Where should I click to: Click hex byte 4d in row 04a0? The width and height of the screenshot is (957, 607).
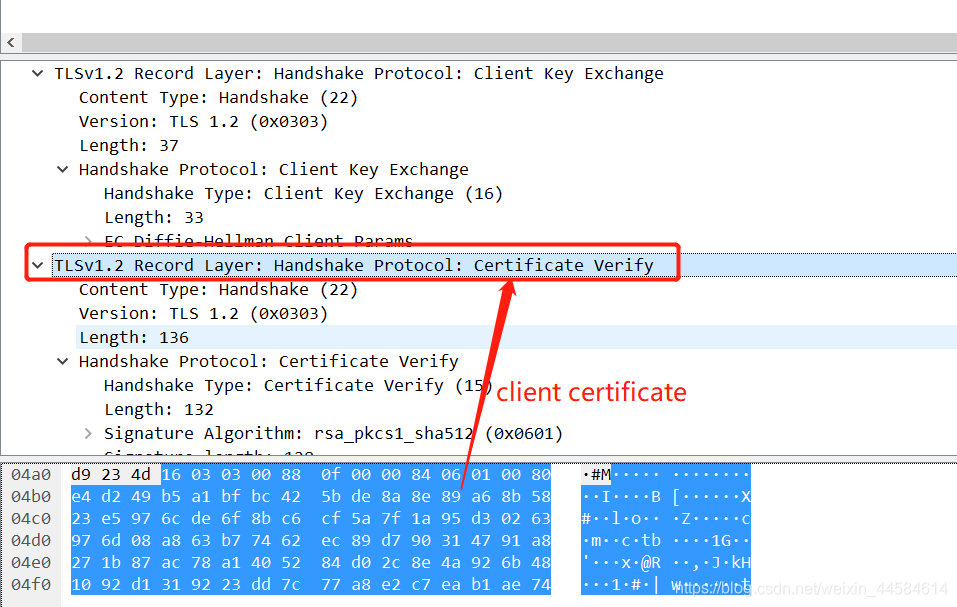[141, 475]
